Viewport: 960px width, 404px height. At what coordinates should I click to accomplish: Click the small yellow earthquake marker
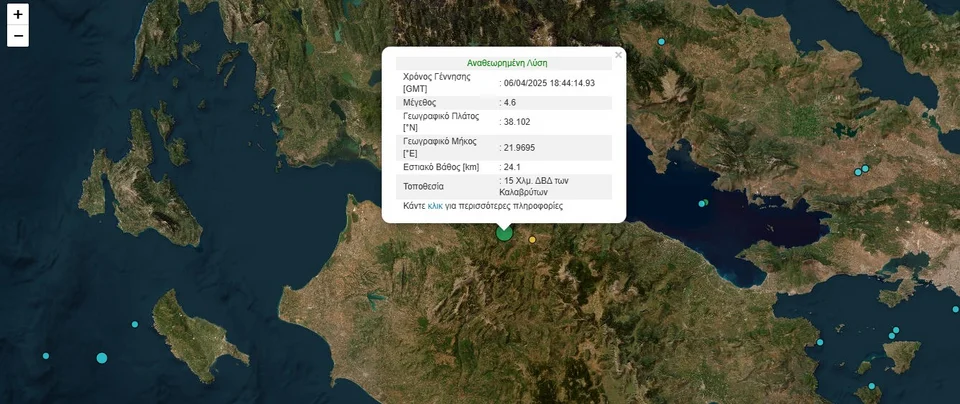[532, 239]
